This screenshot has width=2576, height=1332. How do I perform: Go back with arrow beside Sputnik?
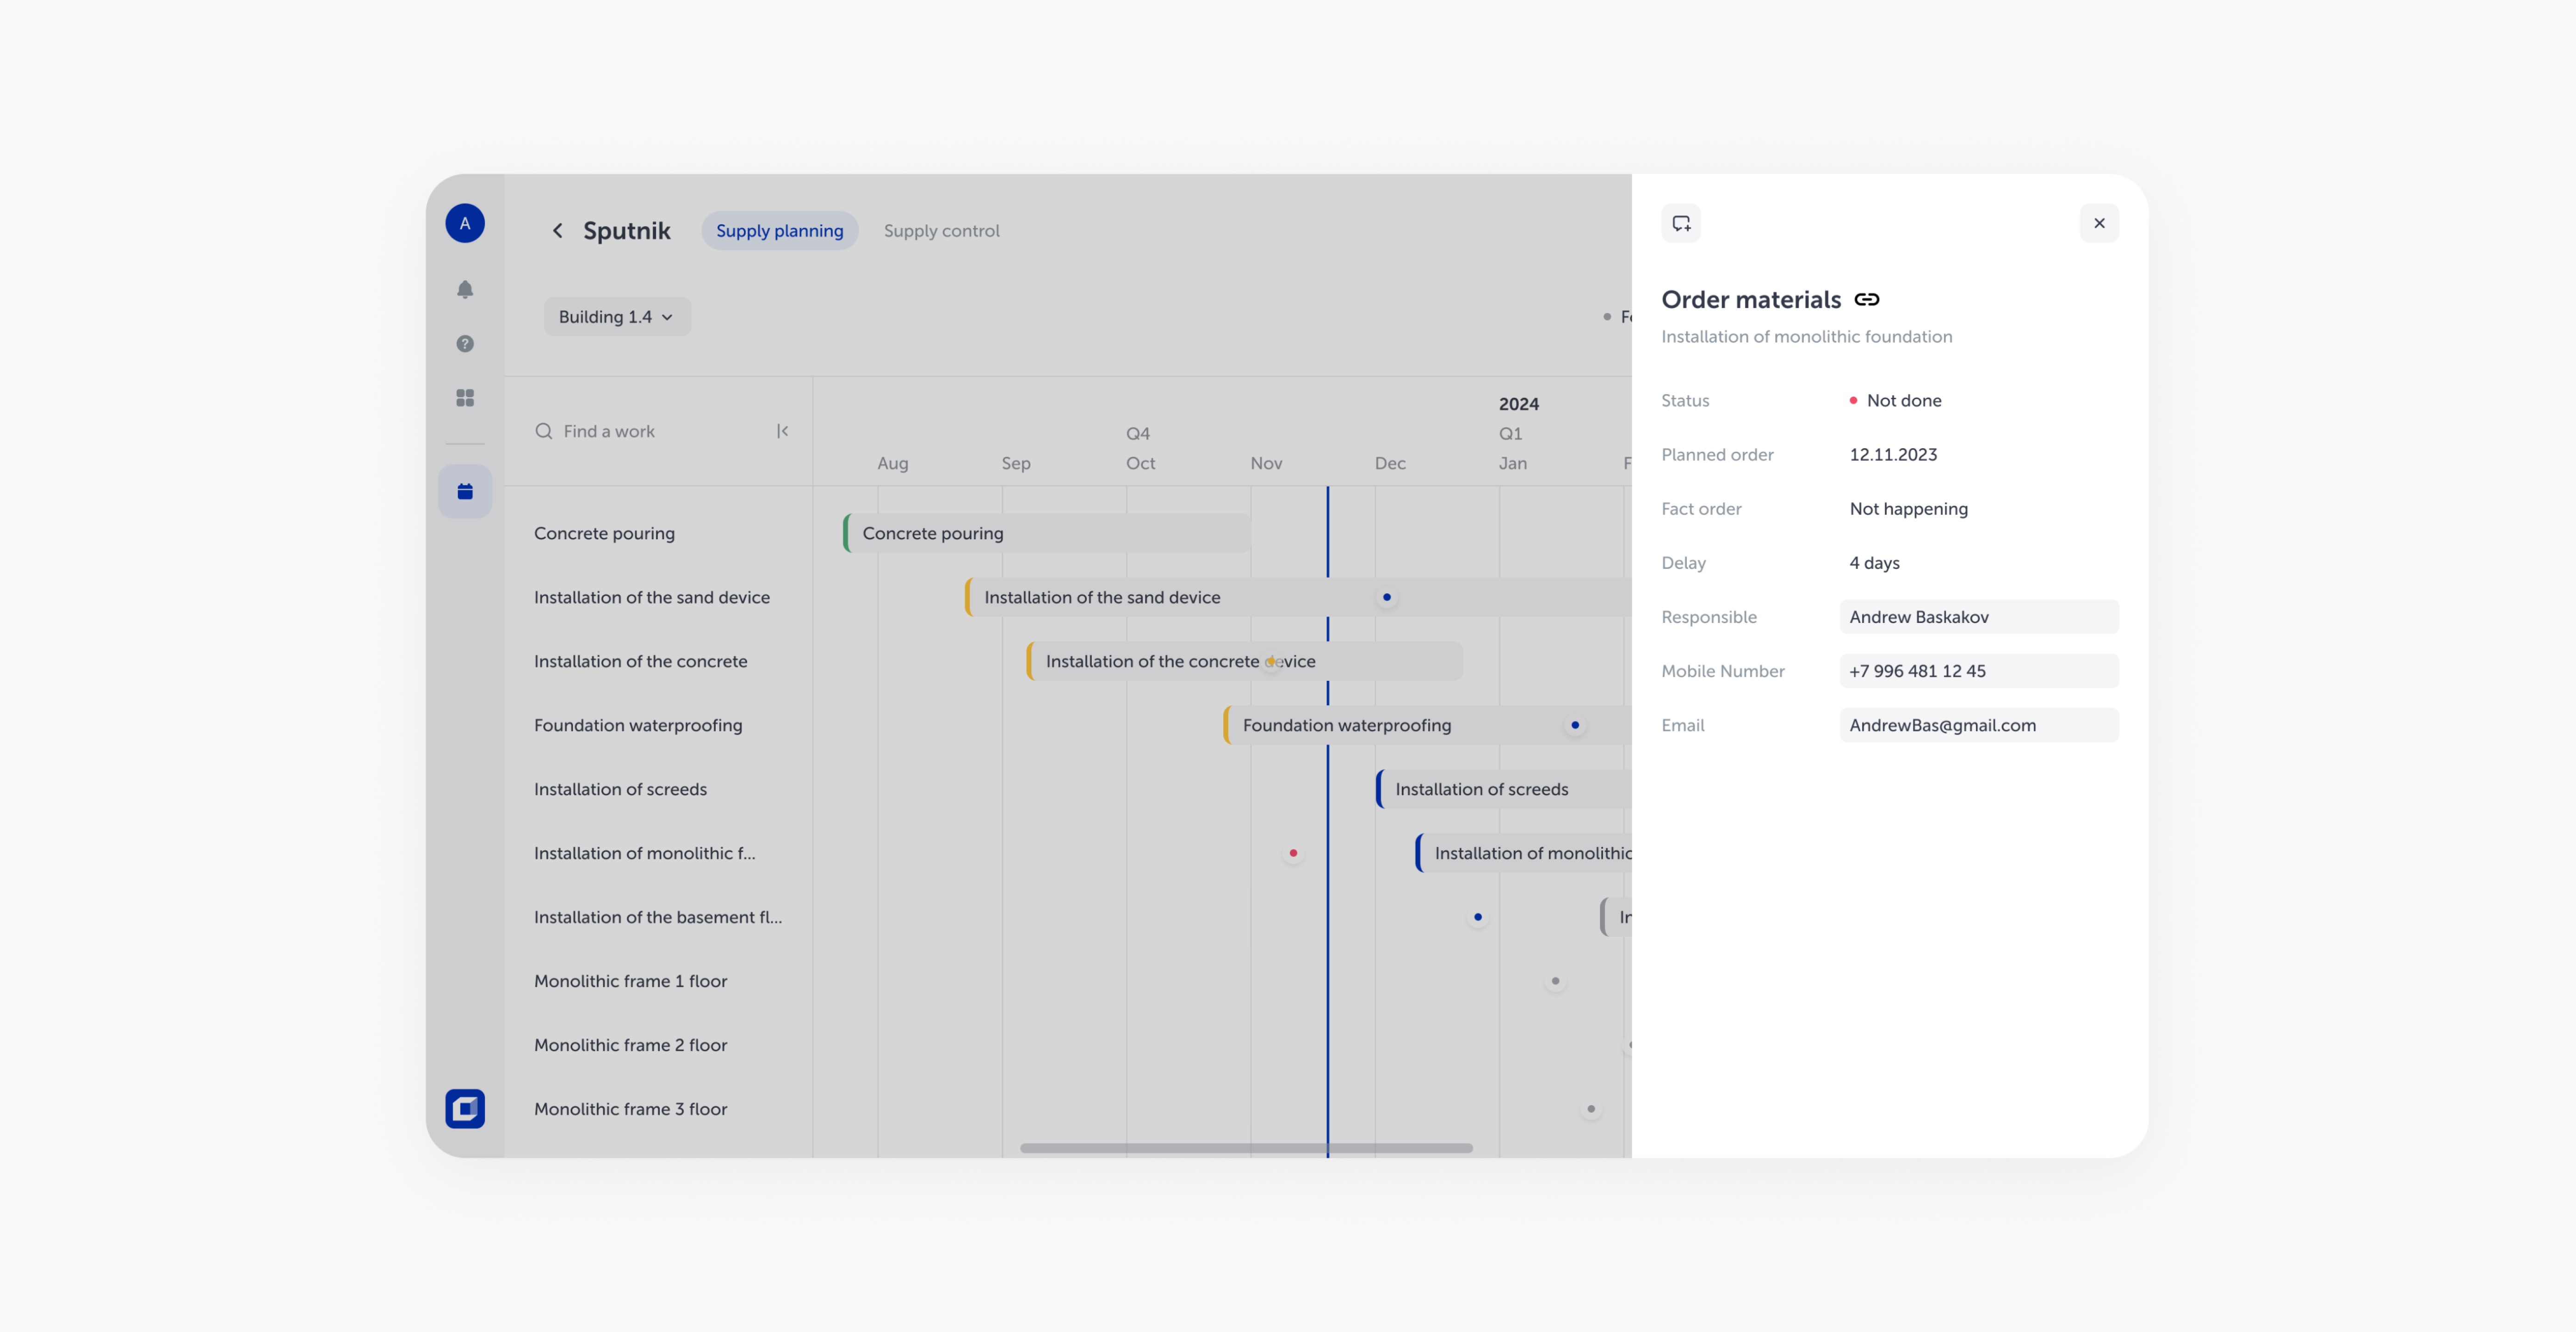(x=558, y=231)
